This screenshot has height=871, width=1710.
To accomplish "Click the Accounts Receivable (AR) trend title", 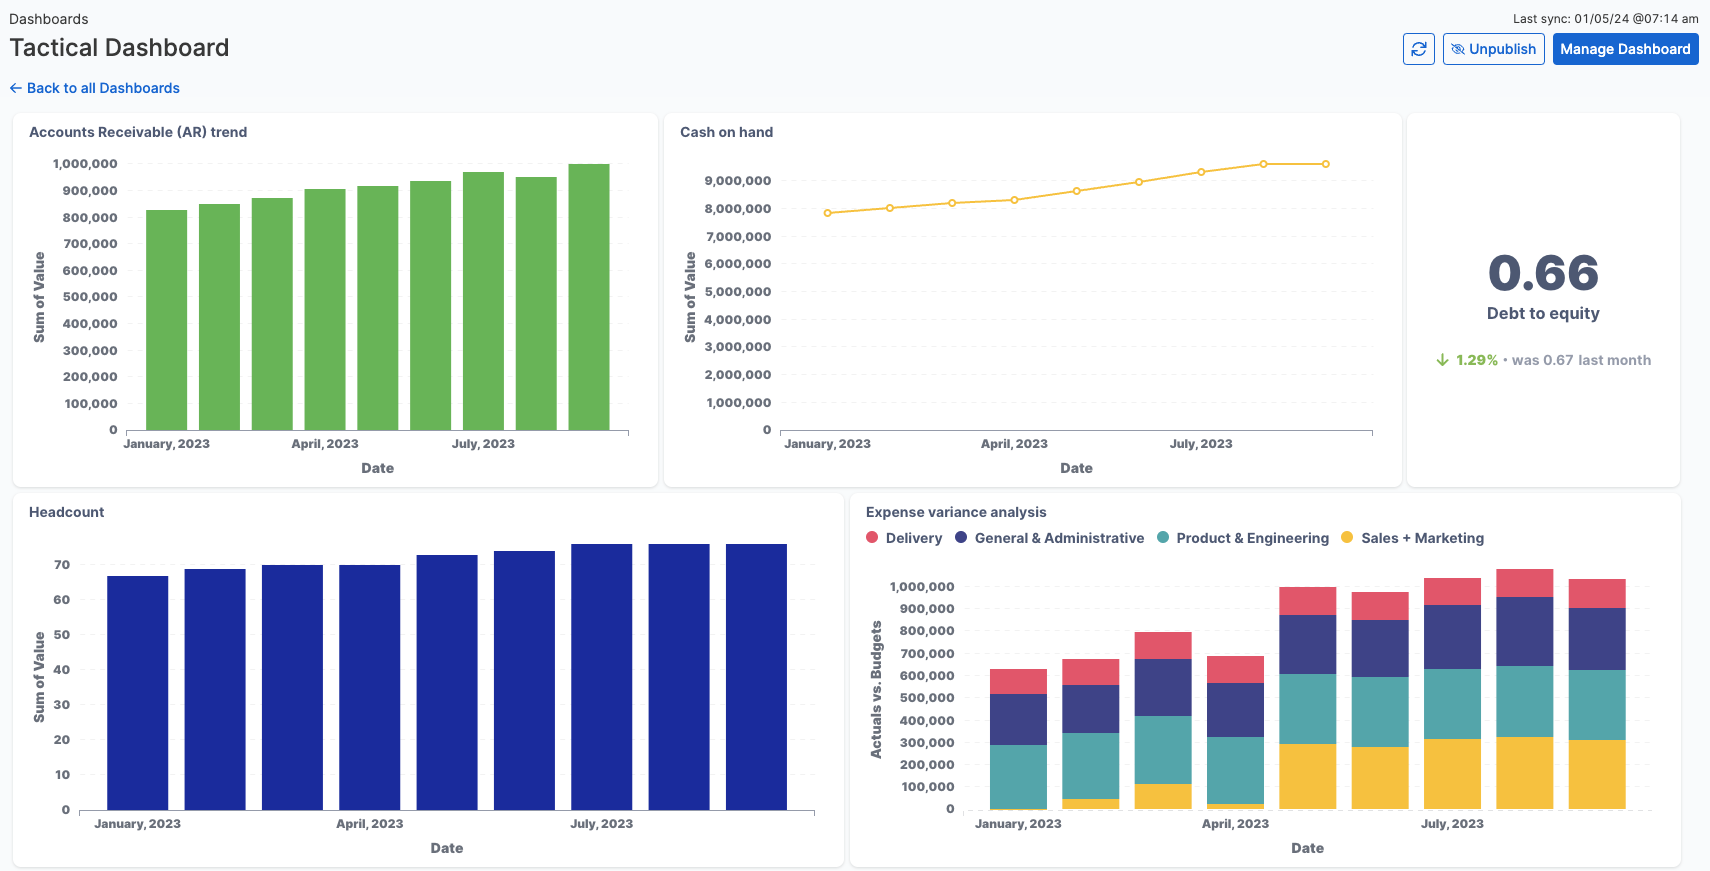I will pyautogui.click(x=138, y=132).
